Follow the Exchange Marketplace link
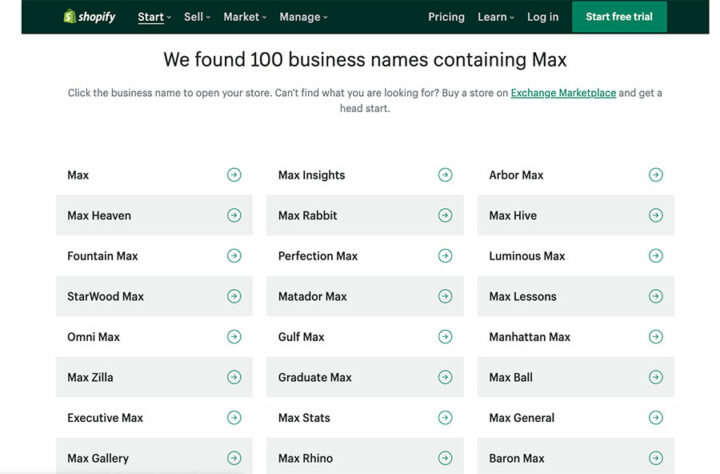 [563, 93]
